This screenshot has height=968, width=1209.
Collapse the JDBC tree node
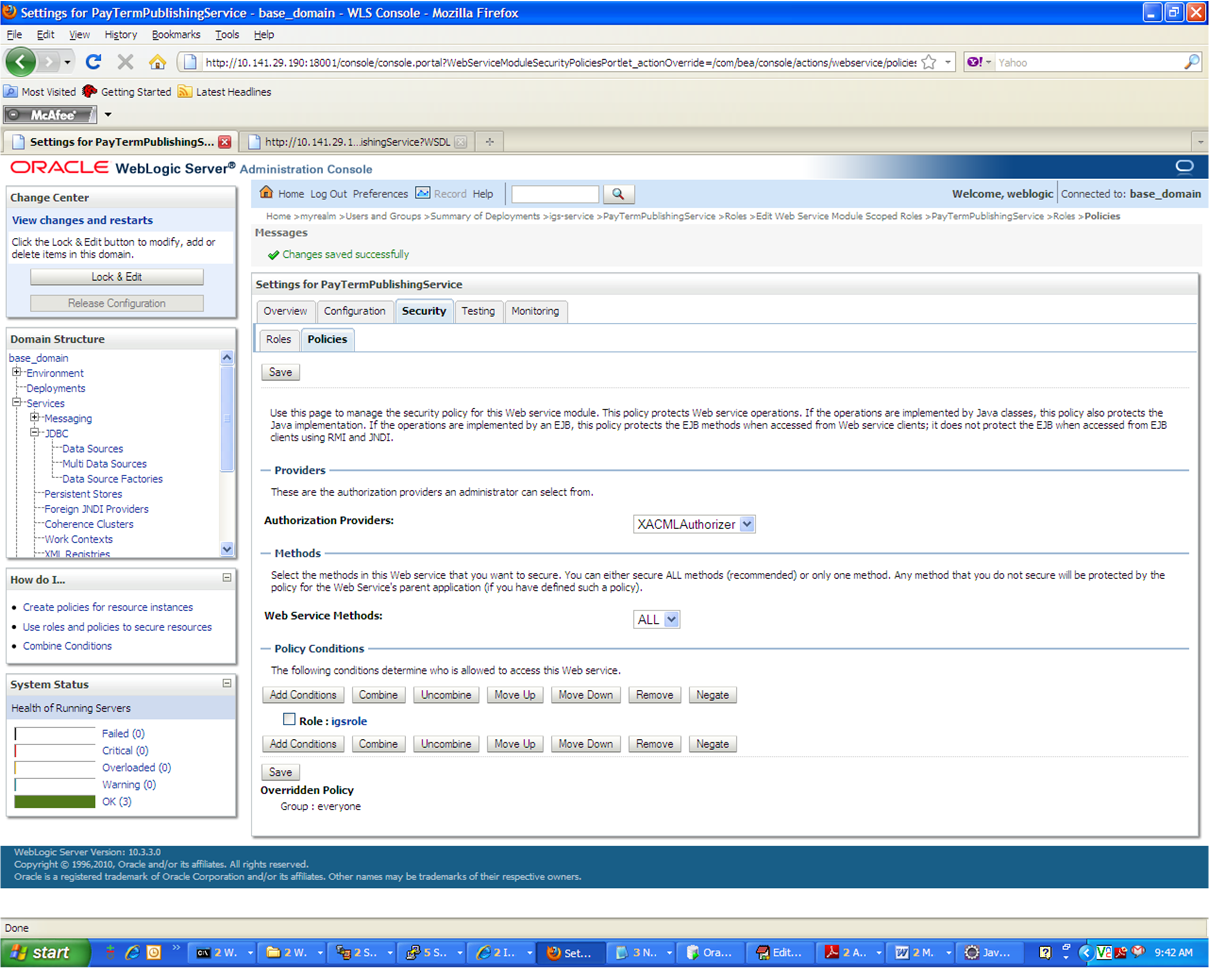[35, 433]
